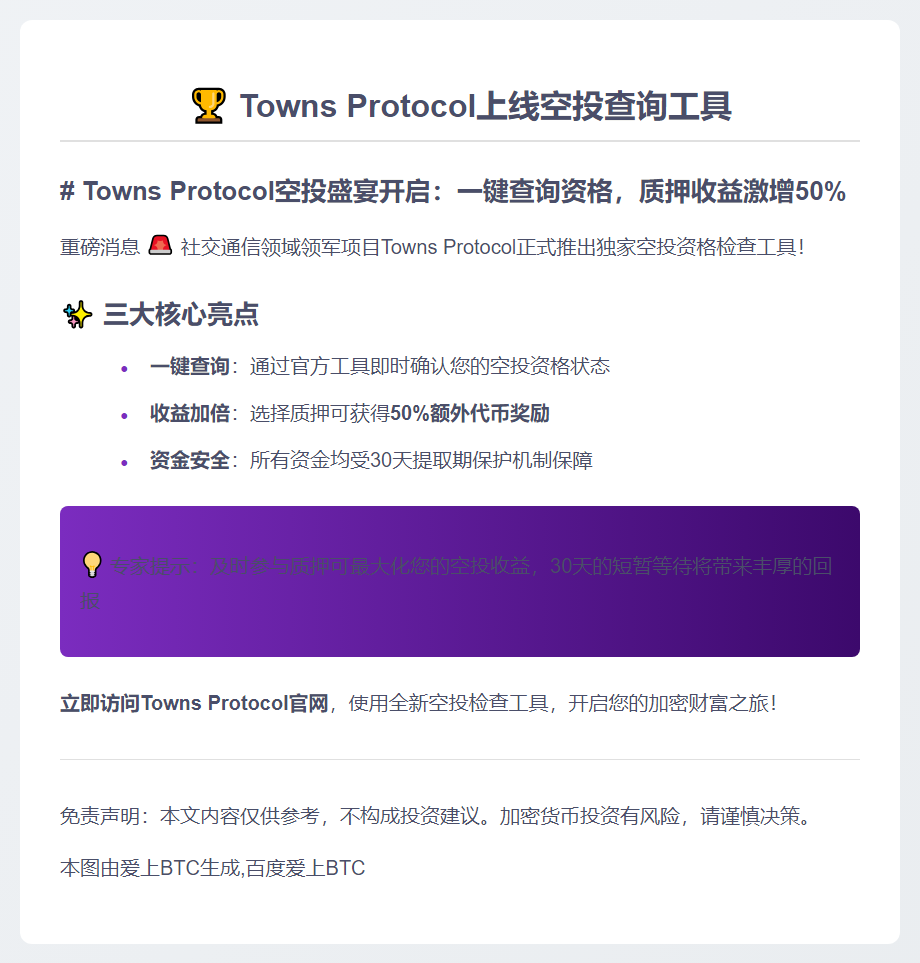The width and height of the screenshot is (920, 963).
Task: Click the trophy emoji in the title
Action: [208, 106]
